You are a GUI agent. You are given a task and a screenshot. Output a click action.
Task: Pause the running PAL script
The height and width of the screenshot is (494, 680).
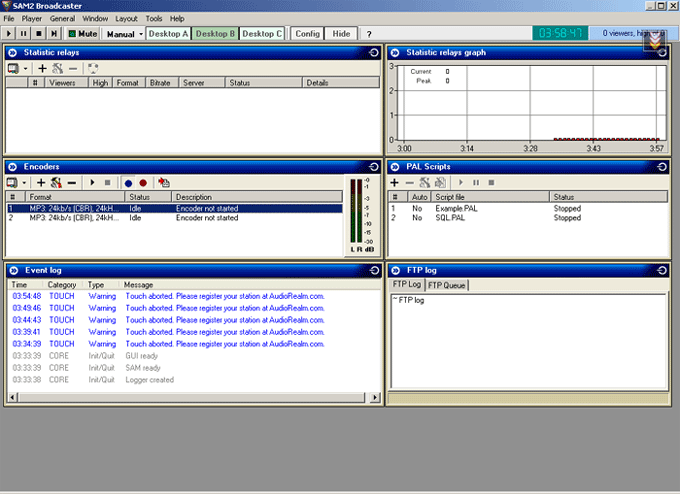click(x=476, y=183)
